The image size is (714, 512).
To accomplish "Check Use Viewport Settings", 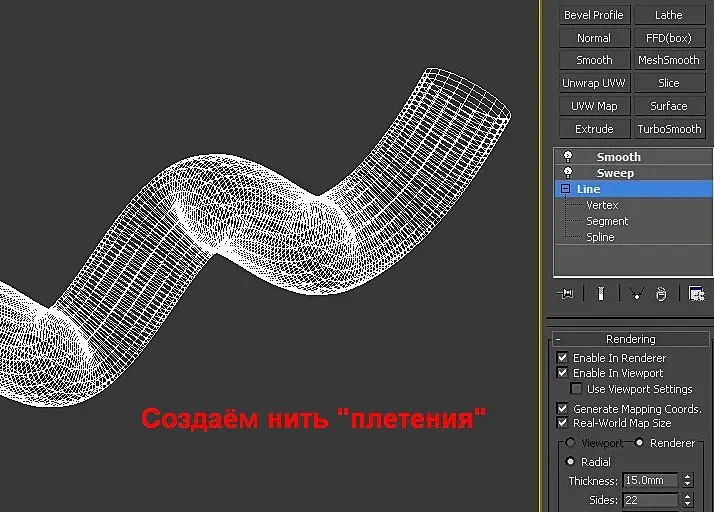I will 576,389.
